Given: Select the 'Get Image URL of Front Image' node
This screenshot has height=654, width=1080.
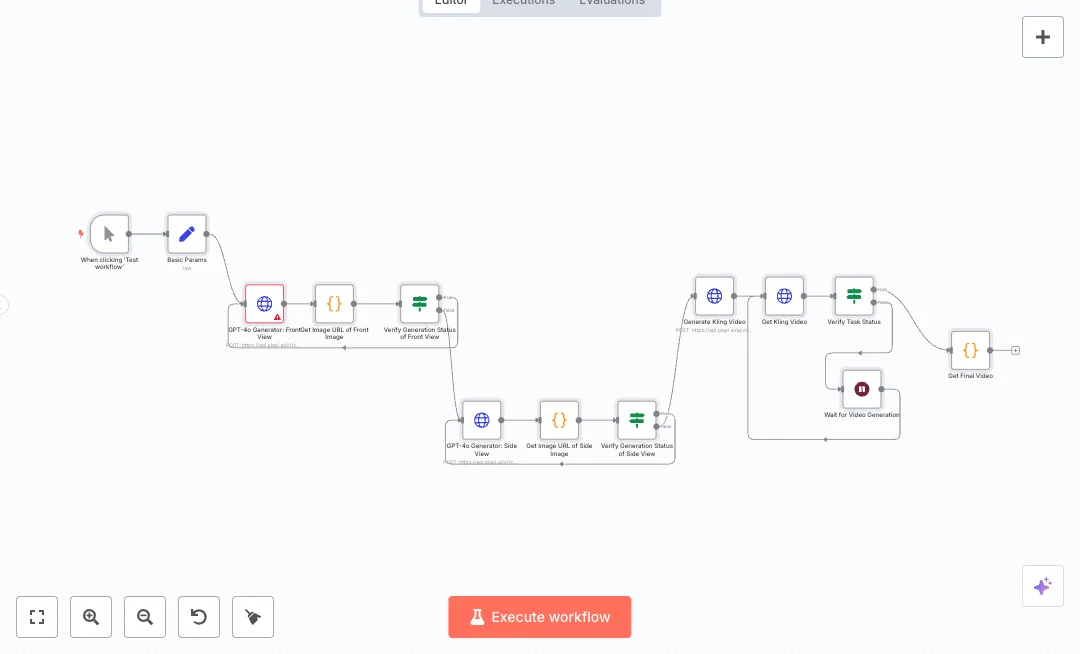Looking at the screenshot, I should 334,303.
